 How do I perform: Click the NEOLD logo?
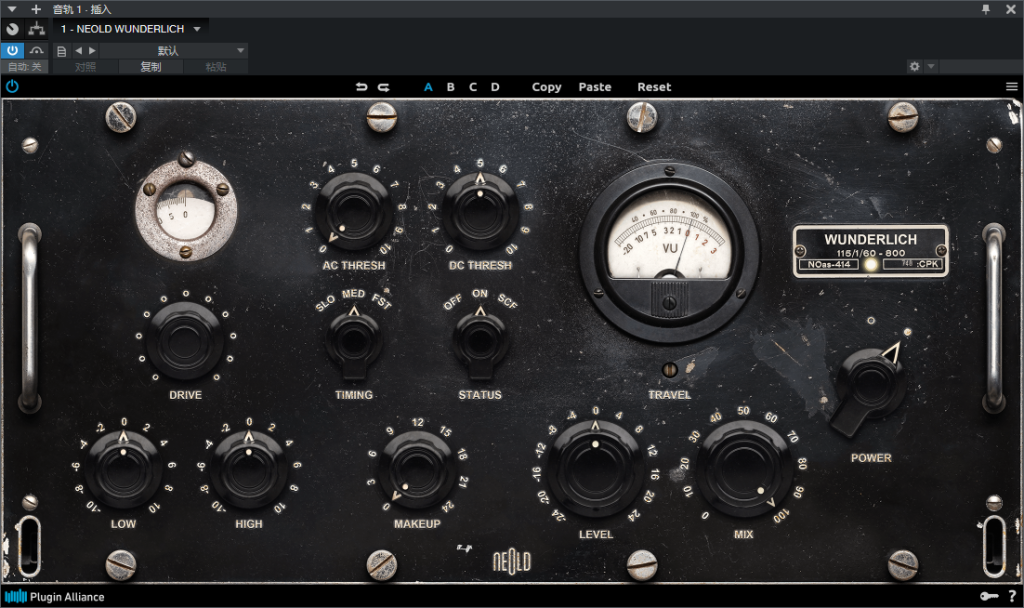511,561
